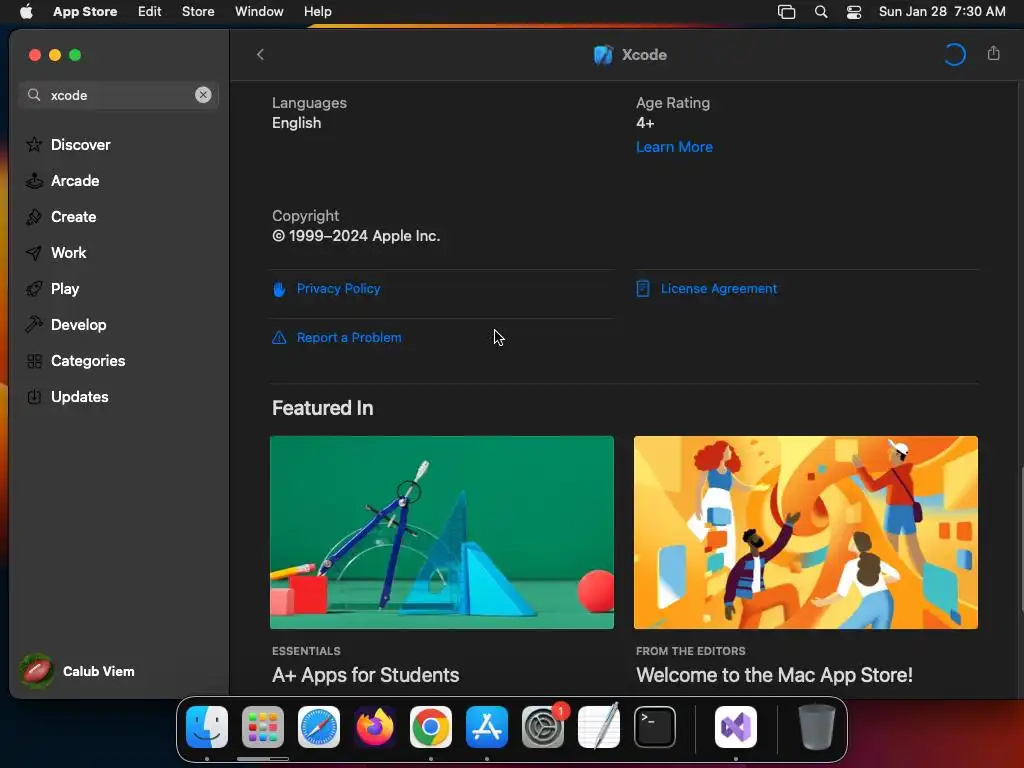Launch Firefox from the Dock
Screen dimensions: 1024x768
coord(375,727)
